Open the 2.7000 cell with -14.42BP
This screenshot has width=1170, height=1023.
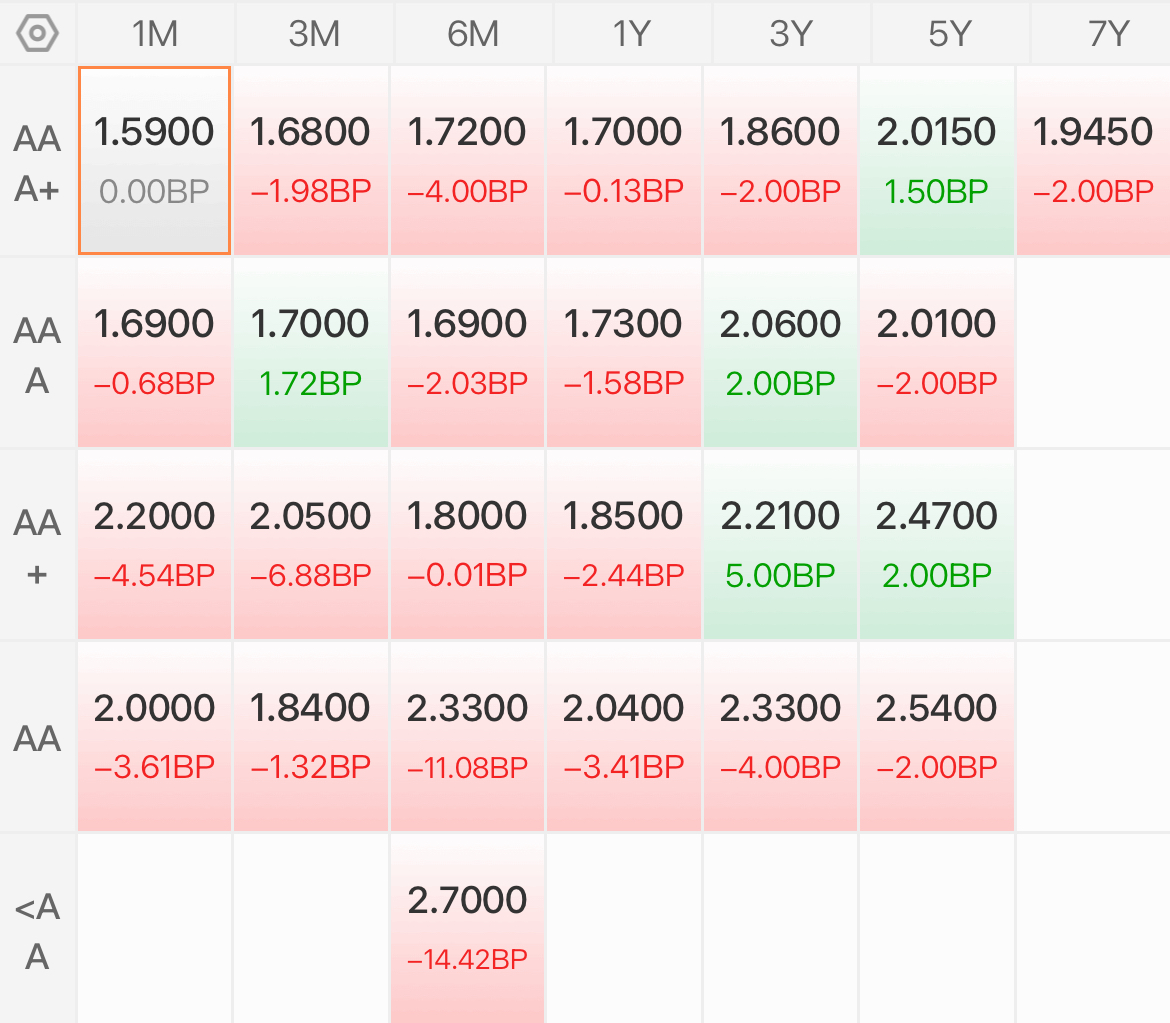pos(467,929)
